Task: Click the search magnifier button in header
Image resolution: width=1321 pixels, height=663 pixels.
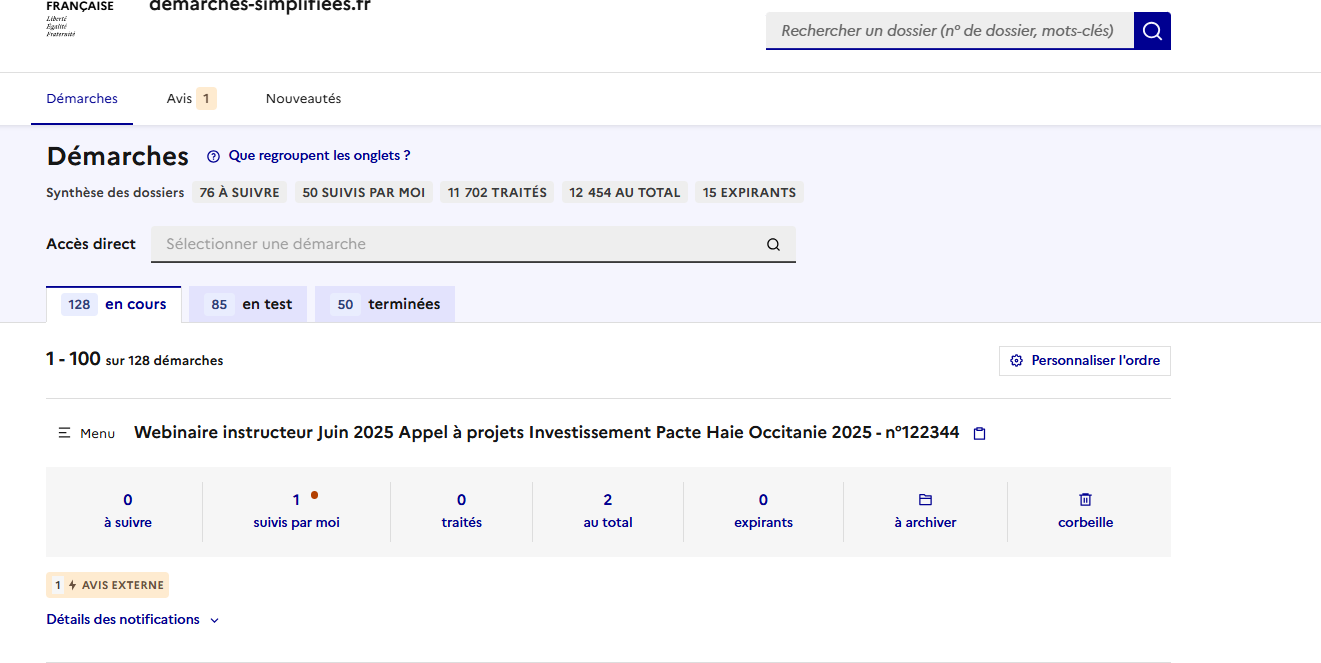Action: (x=1152, y=31)
